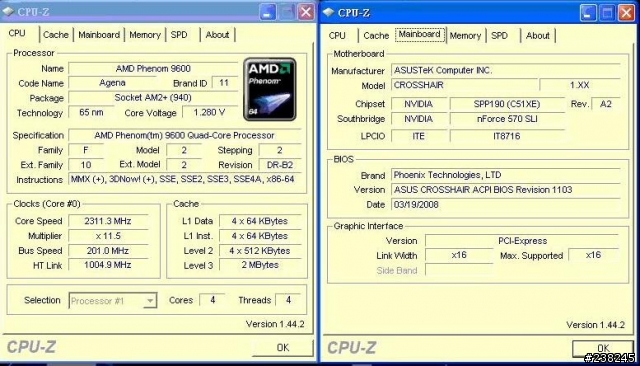
Task: Open About tab in left window
Action: (x=217, y=35)
